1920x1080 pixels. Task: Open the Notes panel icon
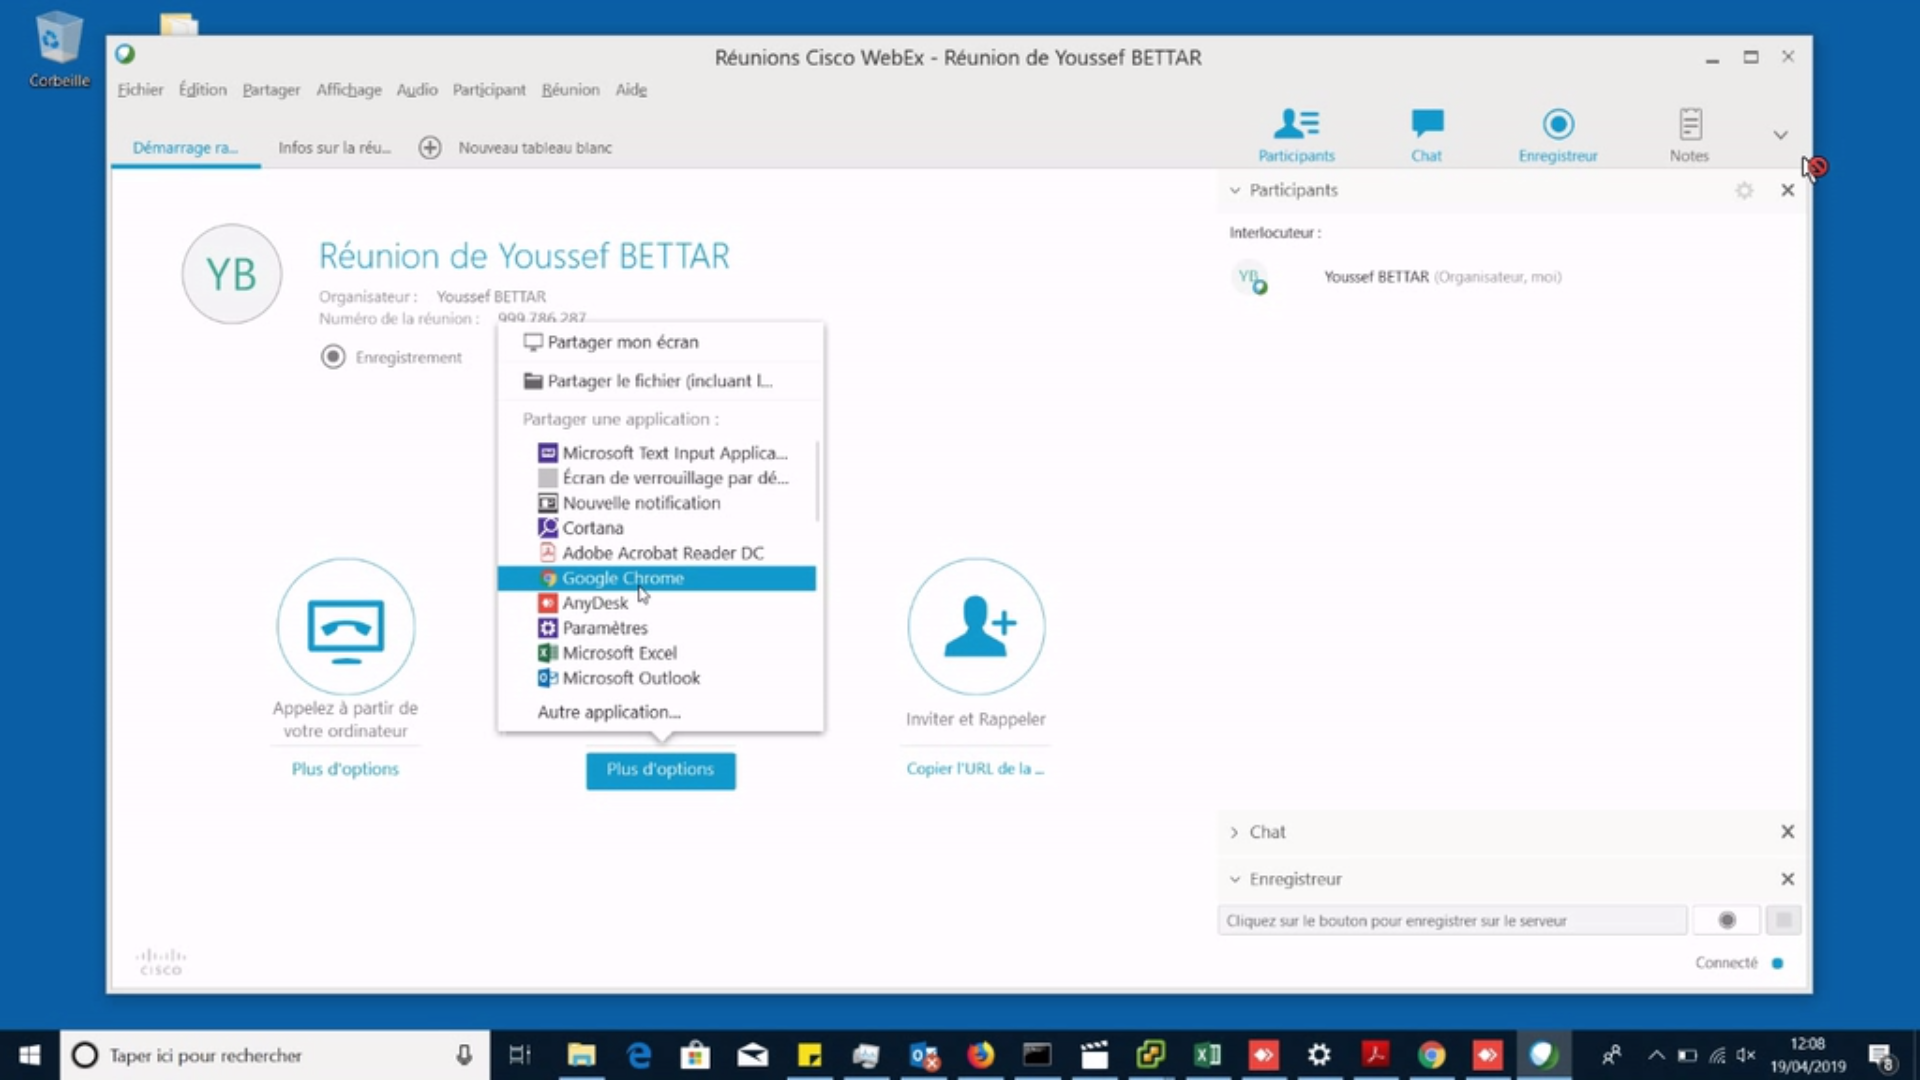click(1689, 125)
